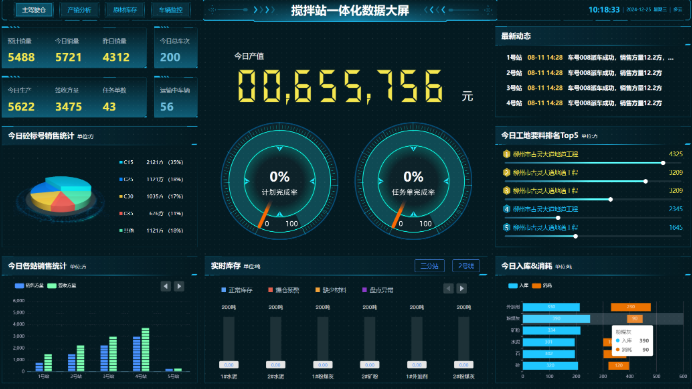Viewport: 692px width, 389px height.
Task: Toggle the orange 消耗 legend item
Action: 542,286
